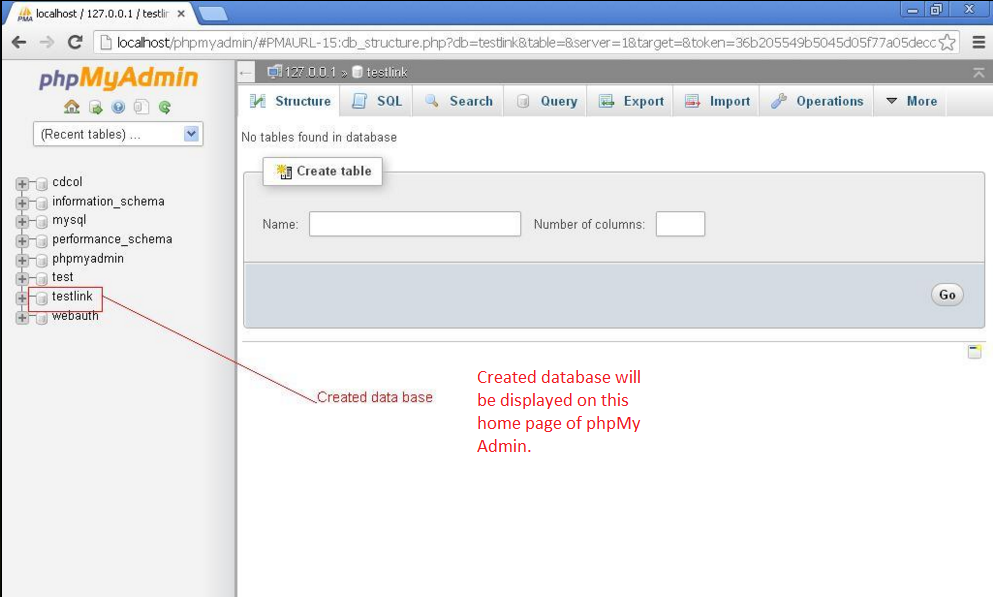Open the More tab dropdown
The height and width of the screenshot is (597, 993).
[x=911, y=101]
